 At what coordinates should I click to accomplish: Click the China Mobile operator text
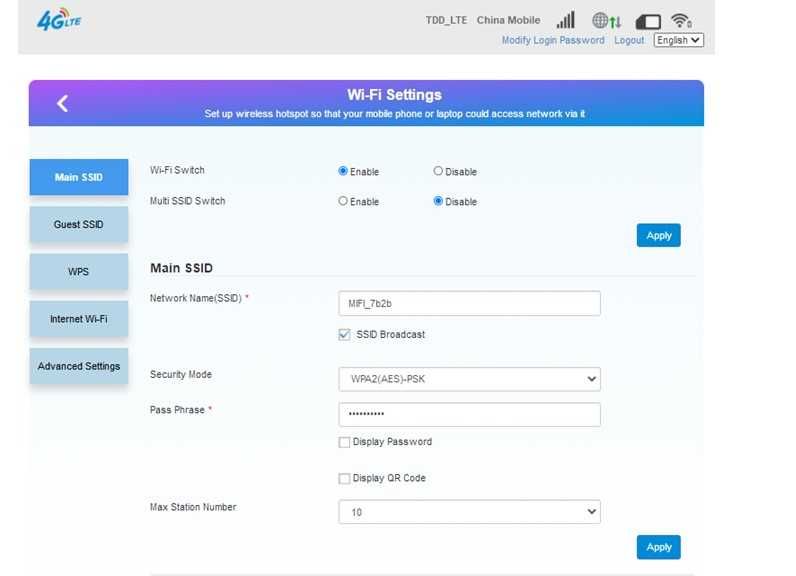coord(508,20)
